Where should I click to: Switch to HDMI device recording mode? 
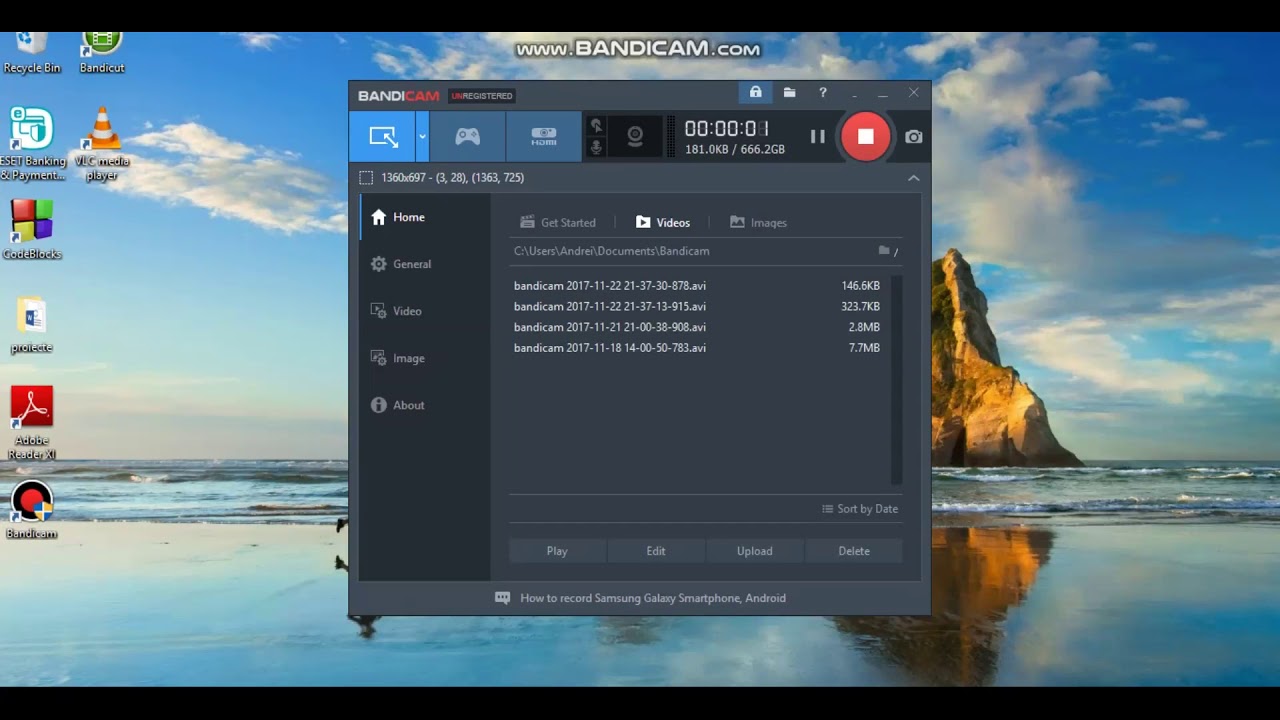tap(543, 137)
